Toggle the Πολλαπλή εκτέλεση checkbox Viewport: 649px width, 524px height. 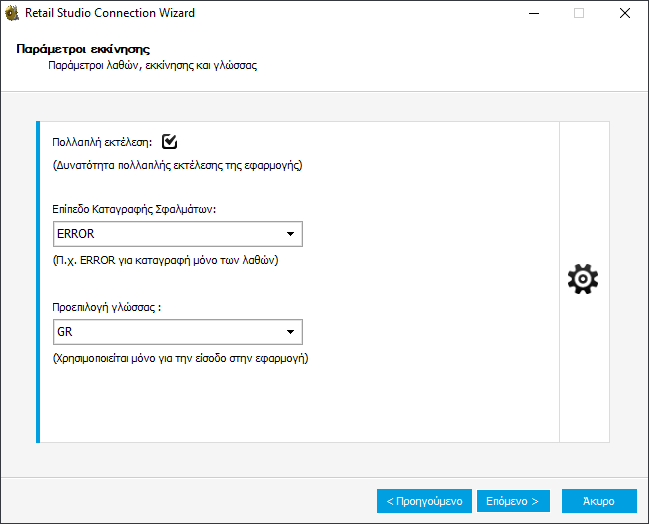(x=169, y=142)
